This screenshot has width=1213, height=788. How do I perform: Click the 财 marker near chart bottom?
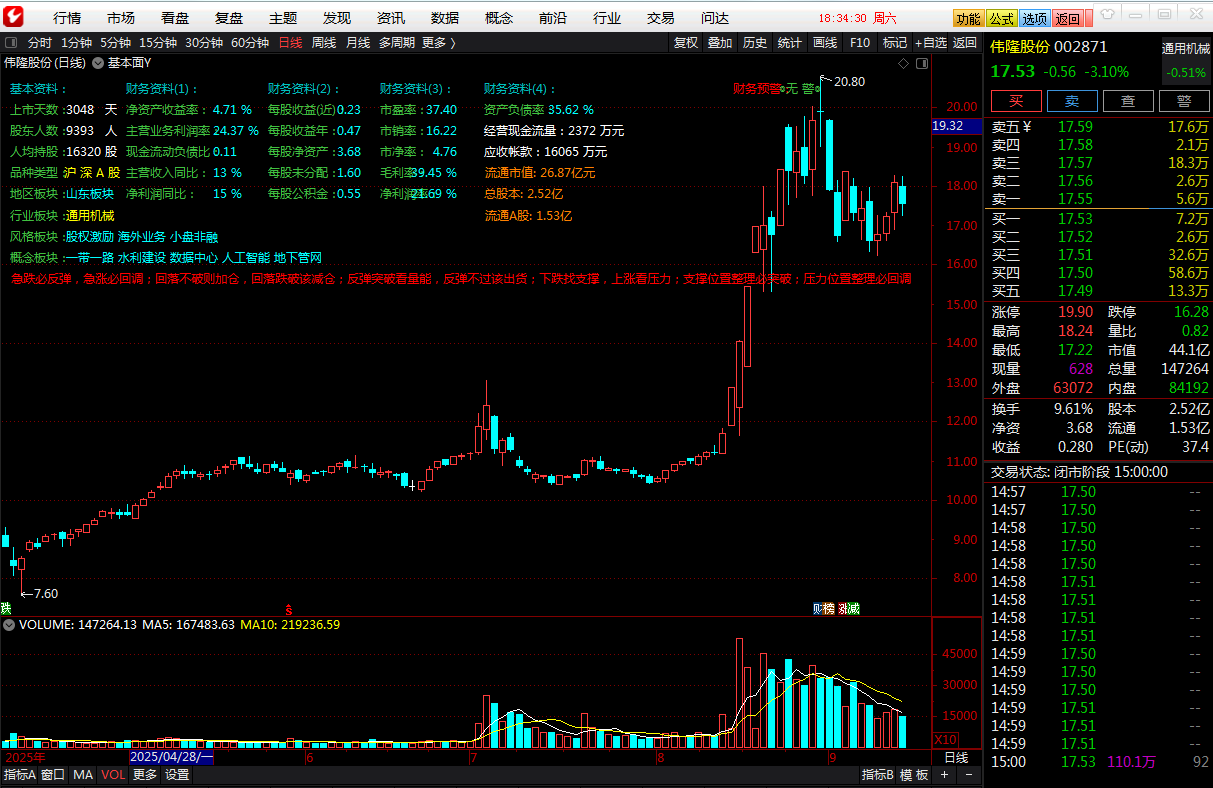[x=818, y=608]
